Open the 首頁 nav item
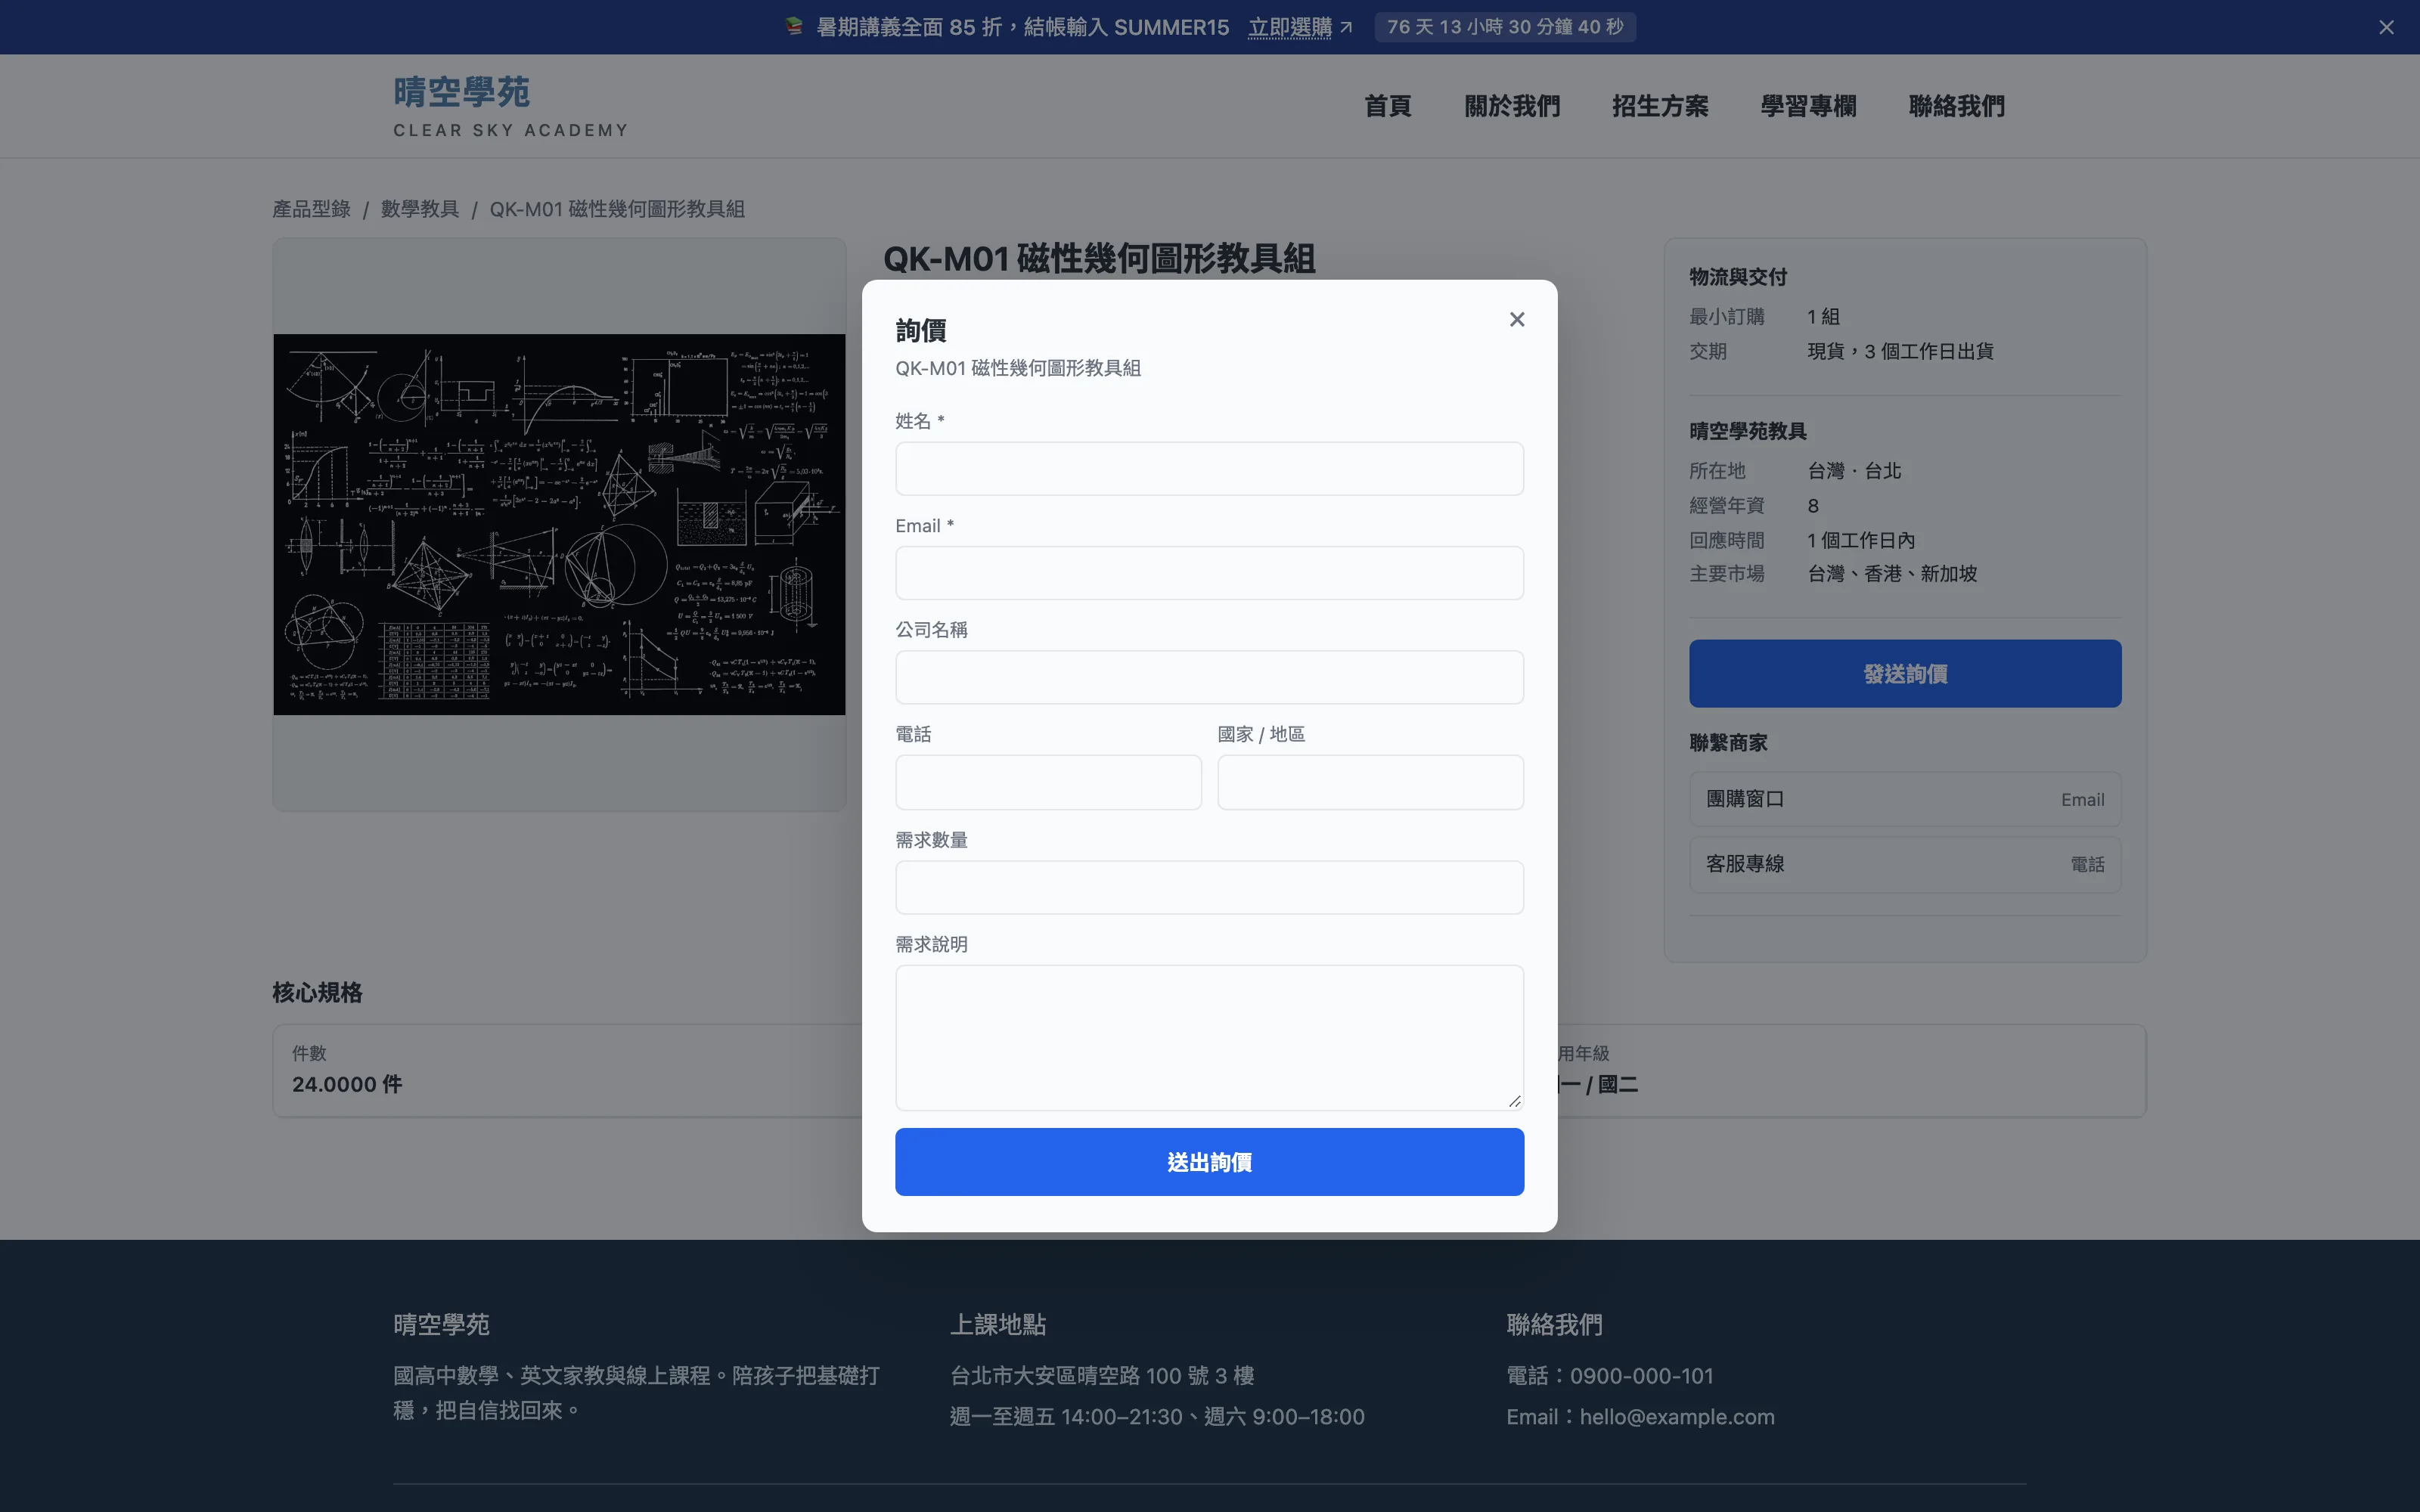The image size is (2420, 1512). coord(1388,106)
